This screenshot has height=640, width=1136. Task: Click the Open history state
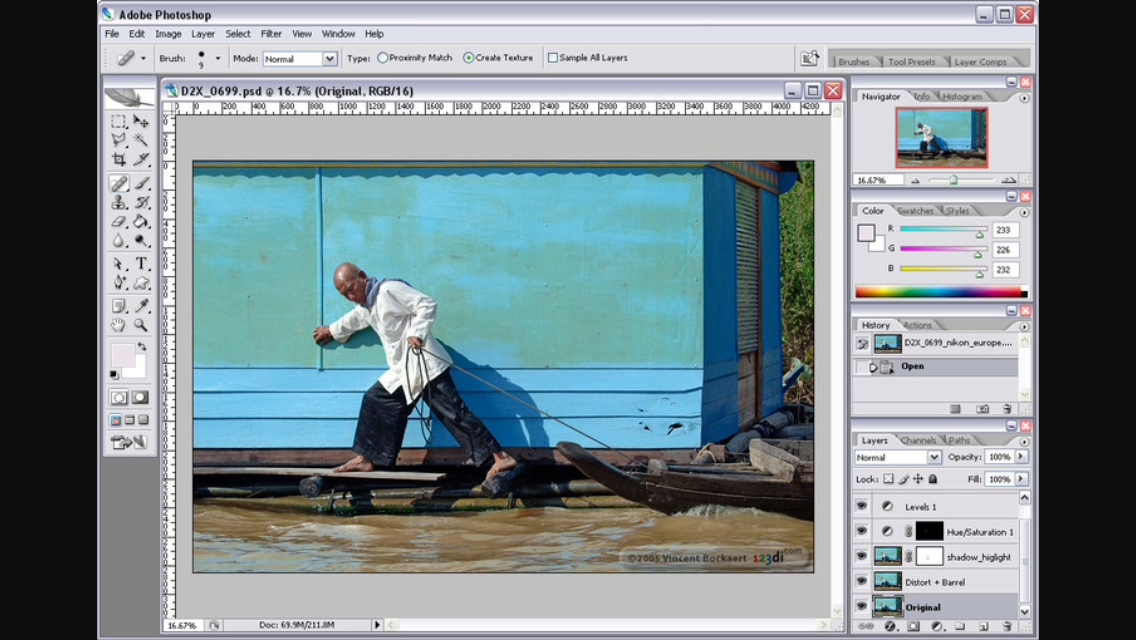tap(913, 367)
